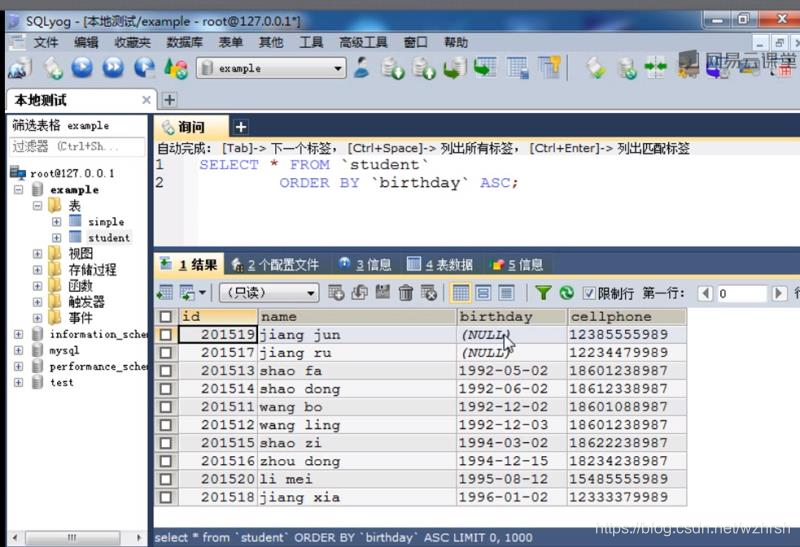
Task: Open the 数据库 menu
Action: click(x=184, y=42)
